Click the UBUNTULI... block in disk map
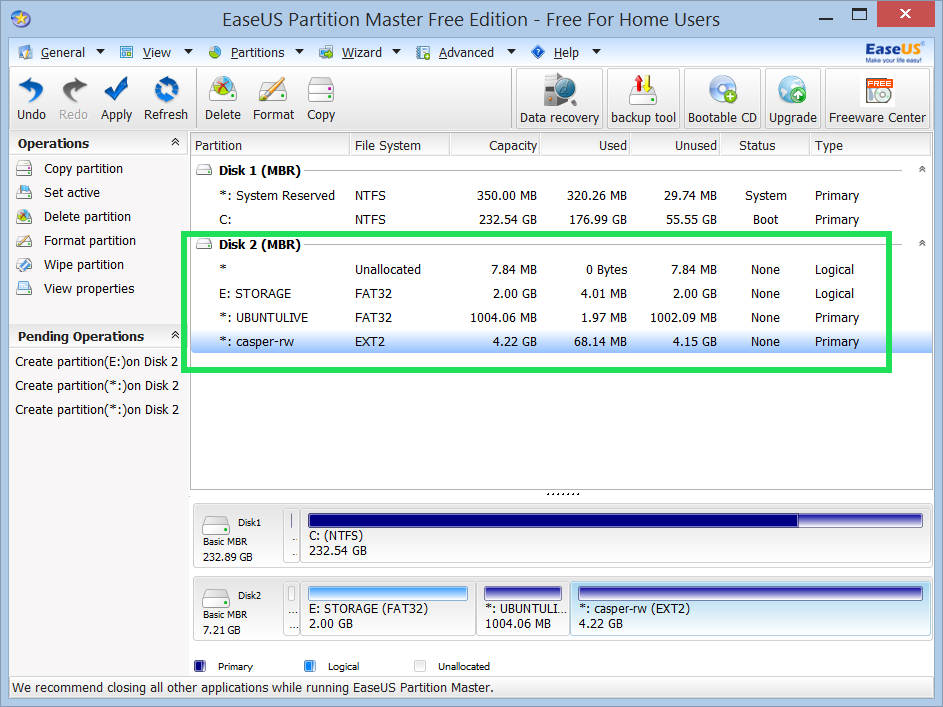This screenshot has height=707, width=943. pos(523,608)
